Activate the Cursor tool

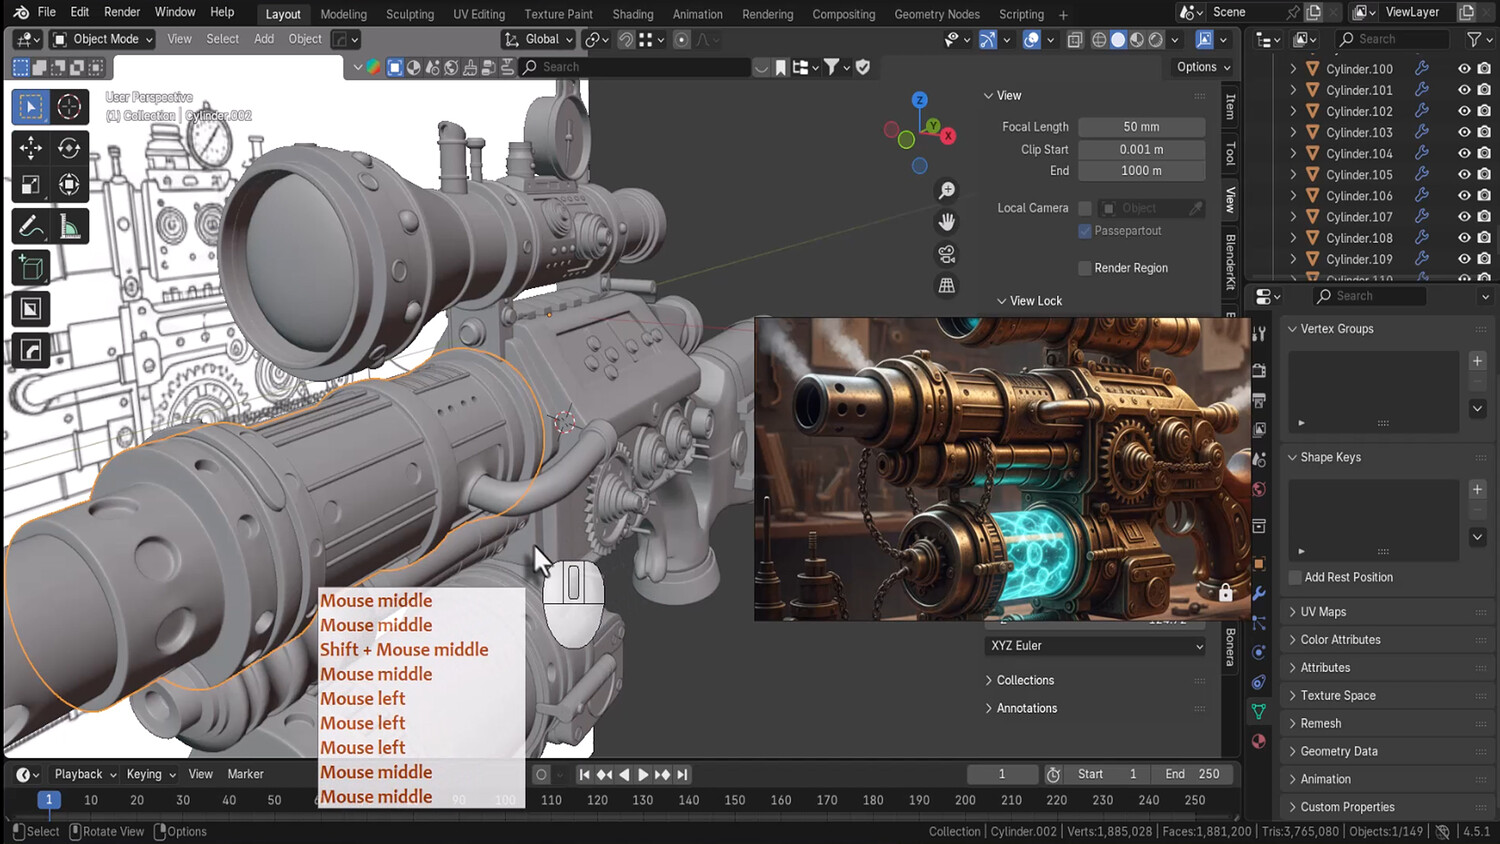coord(69,106)
